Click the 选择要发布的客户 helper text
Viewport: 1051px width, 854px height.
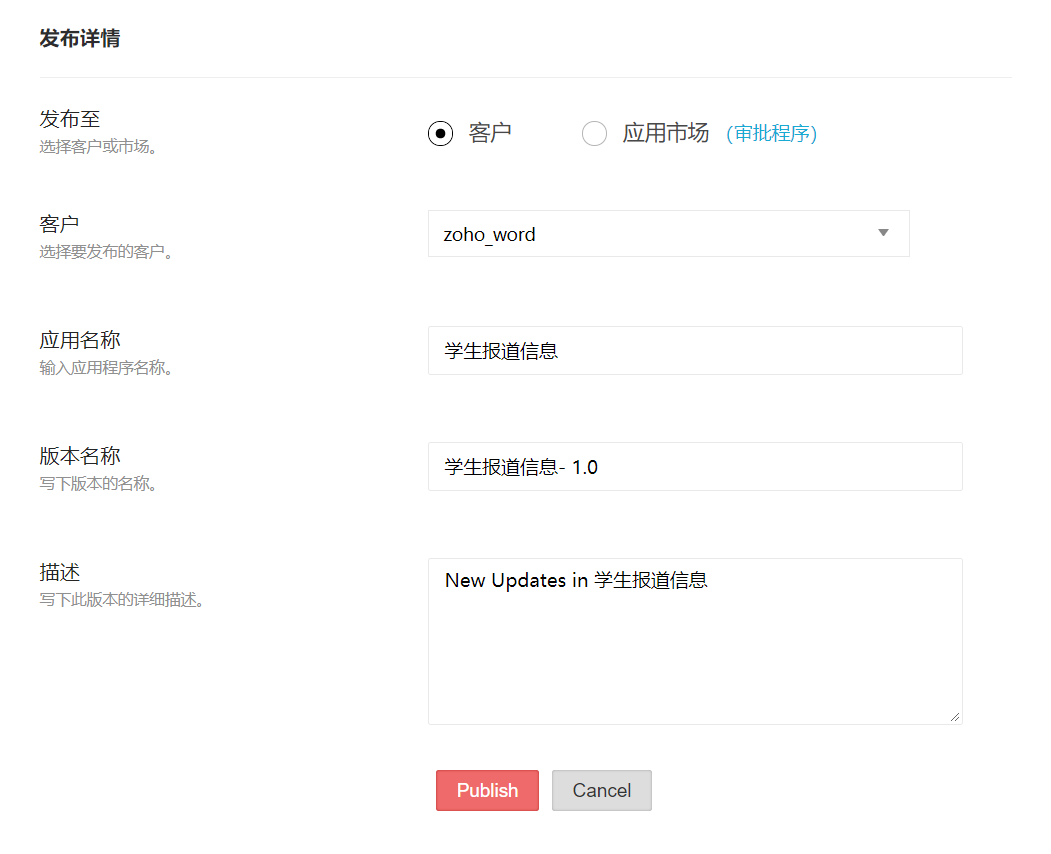click(x=107, y=252)
